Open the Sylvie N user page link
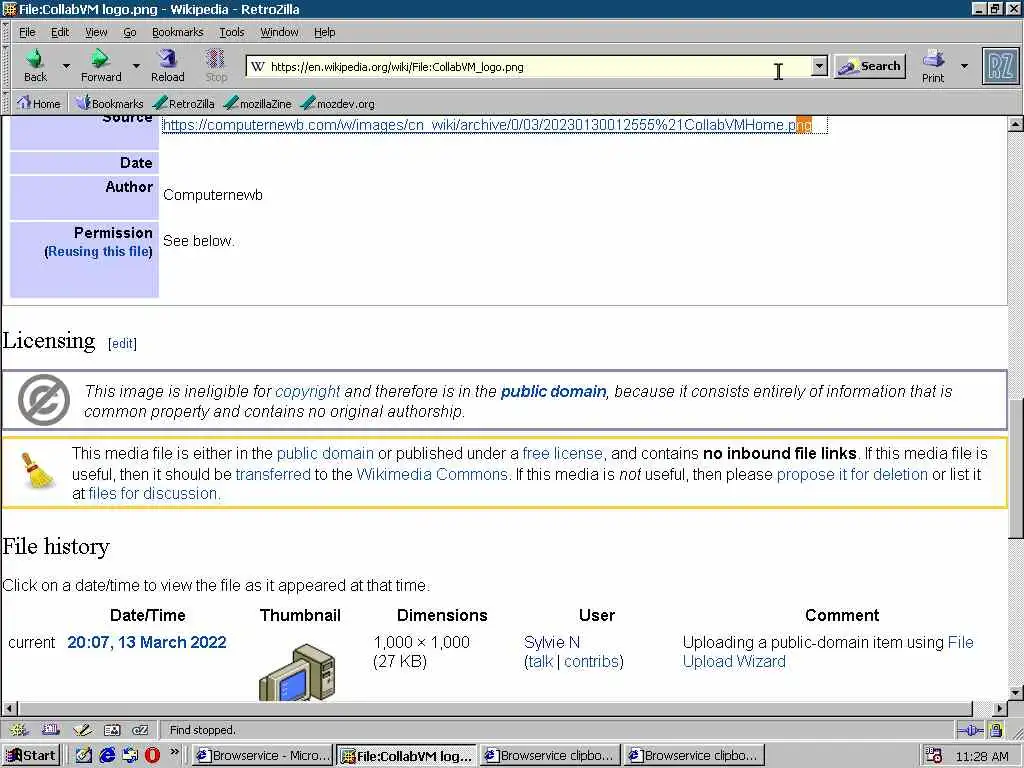The width and height of the screenshot is (1024, 768). coord(552,642)
